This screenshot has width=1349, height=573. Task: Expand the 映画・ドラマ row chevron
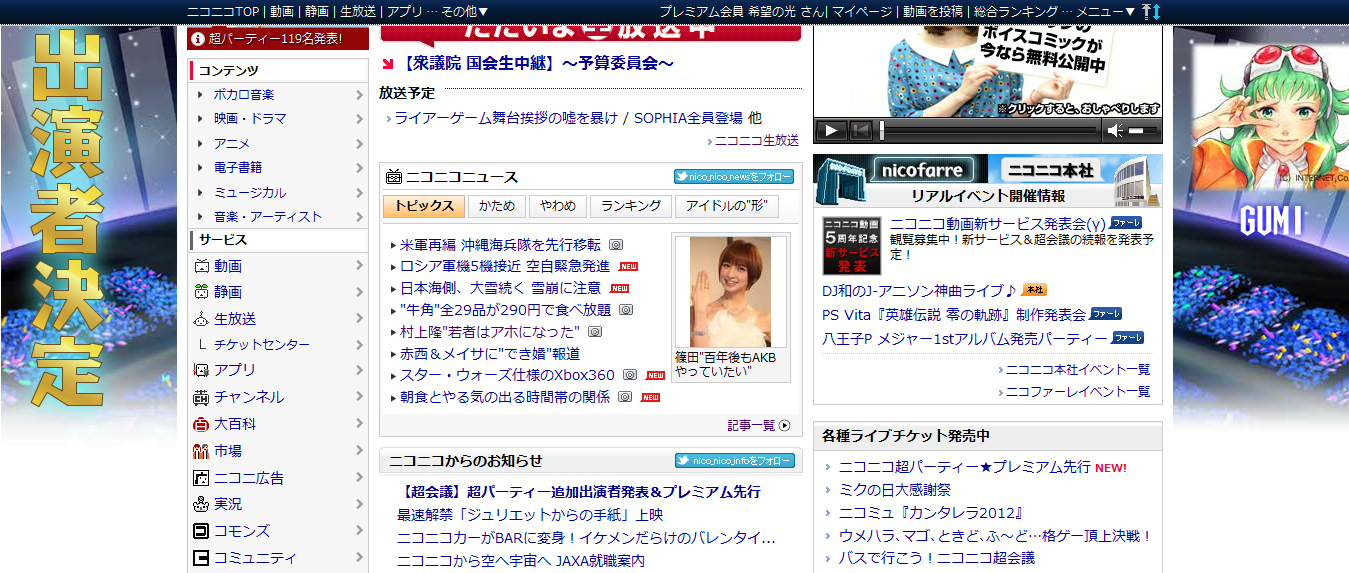359,119
